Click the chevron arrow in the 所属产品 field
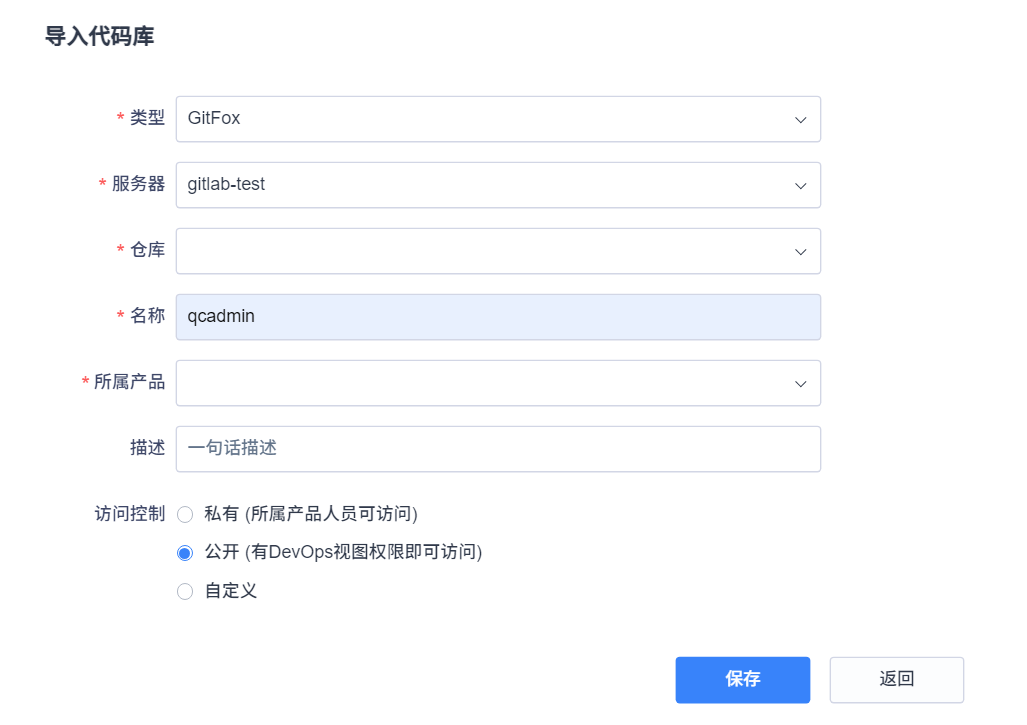 click(800, 383)
